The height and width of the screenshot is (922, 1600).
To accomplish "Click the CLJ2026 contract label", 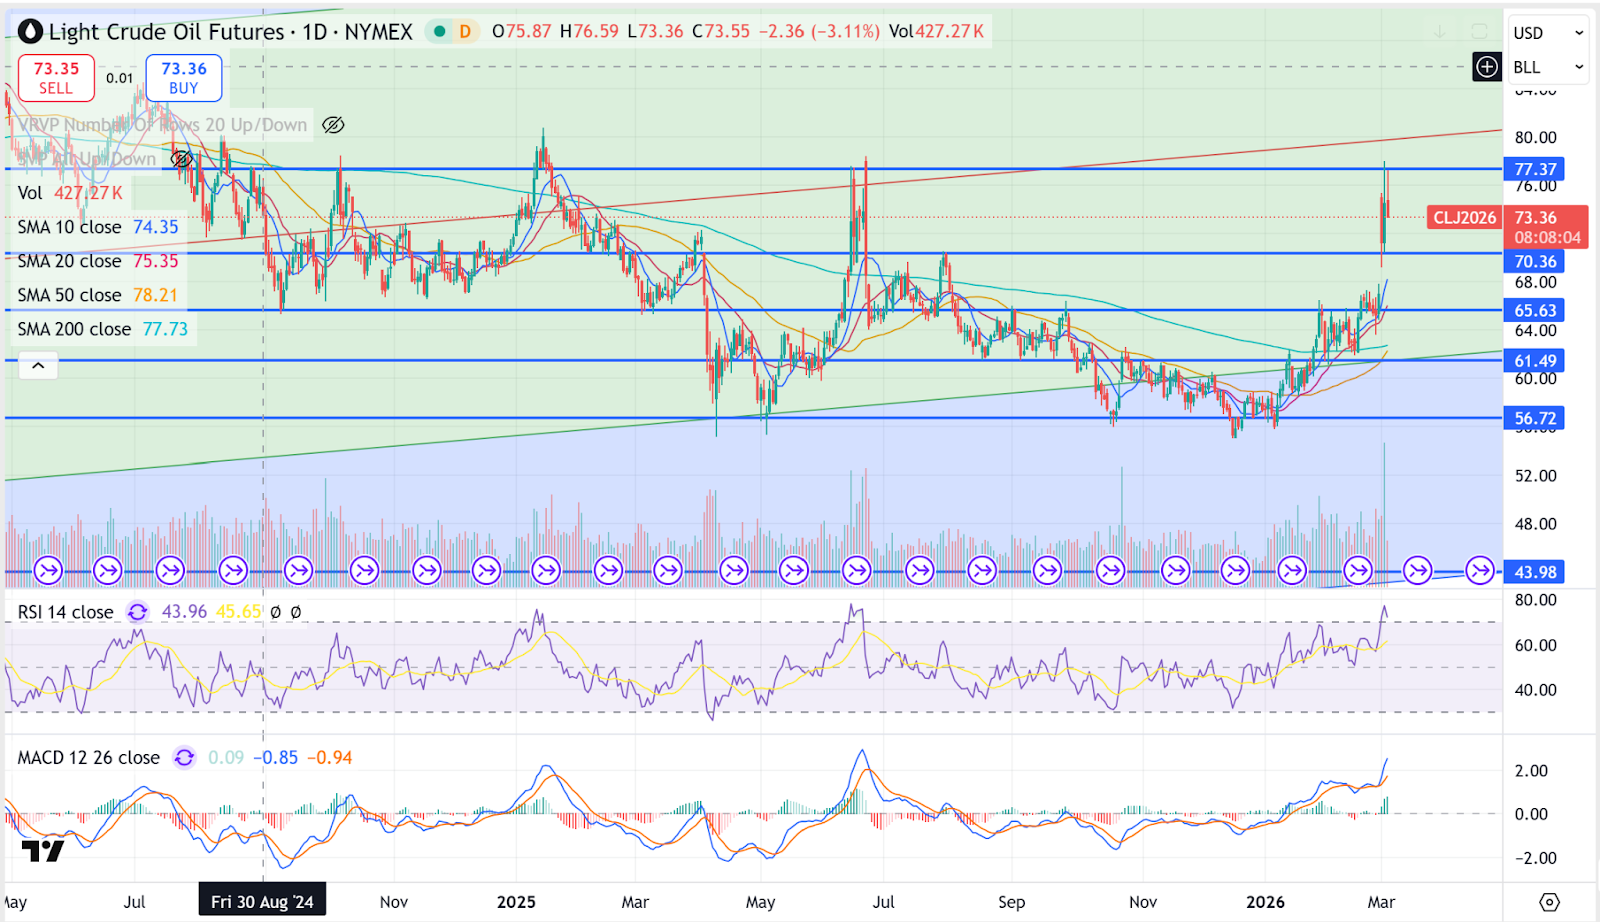I will pyautogui.click(x=1465, y=217).
